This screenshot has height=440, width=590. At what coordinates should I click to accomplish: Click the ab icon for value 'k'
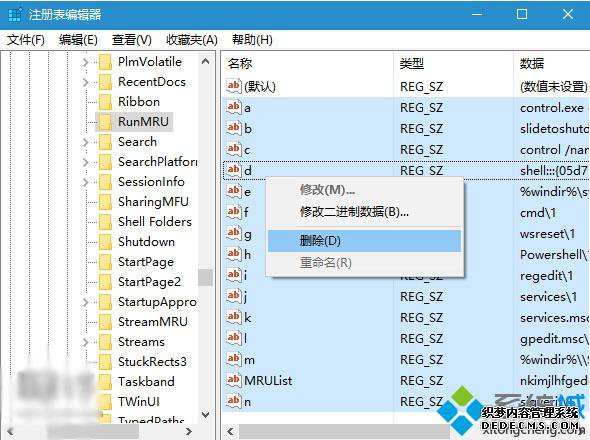click(x=233, y=317)
